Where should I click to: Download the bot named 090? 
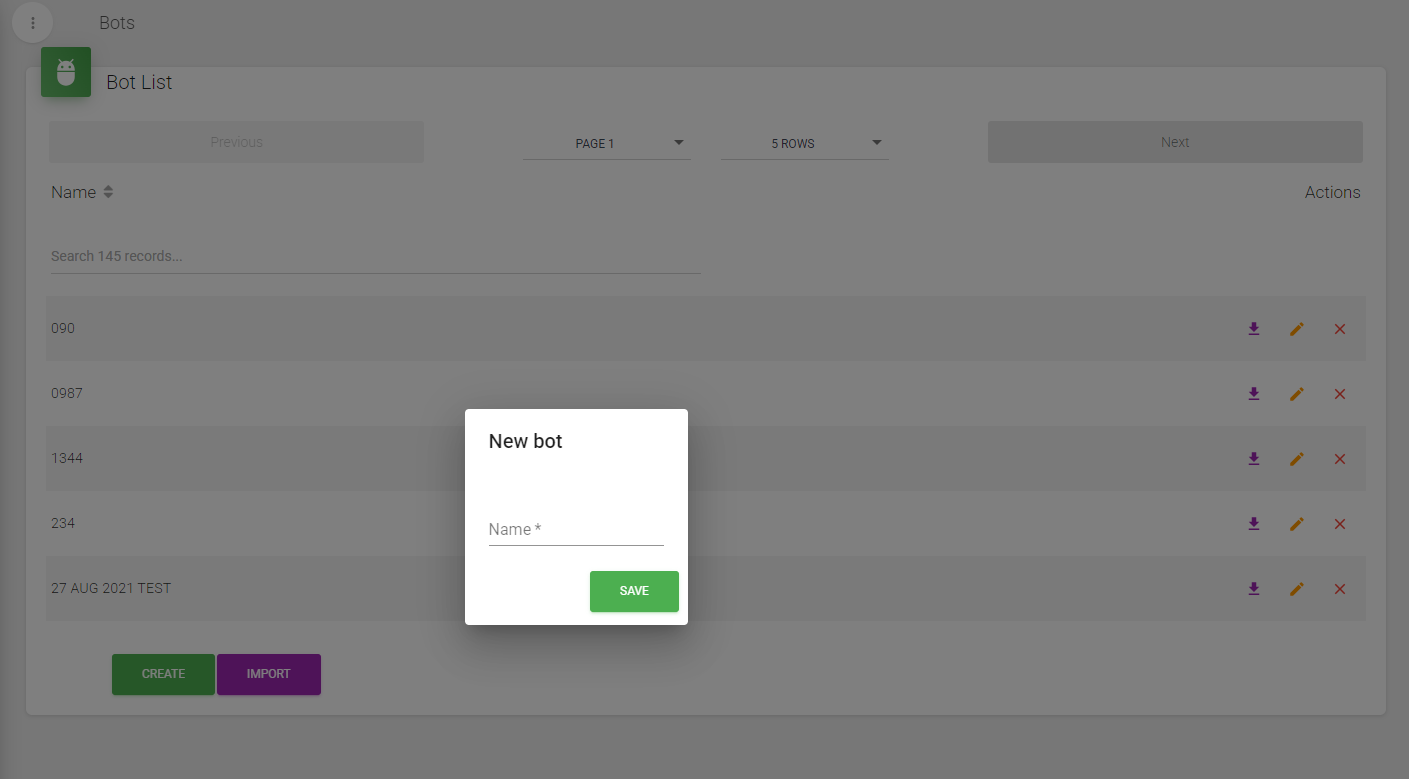pos(1254,329)
